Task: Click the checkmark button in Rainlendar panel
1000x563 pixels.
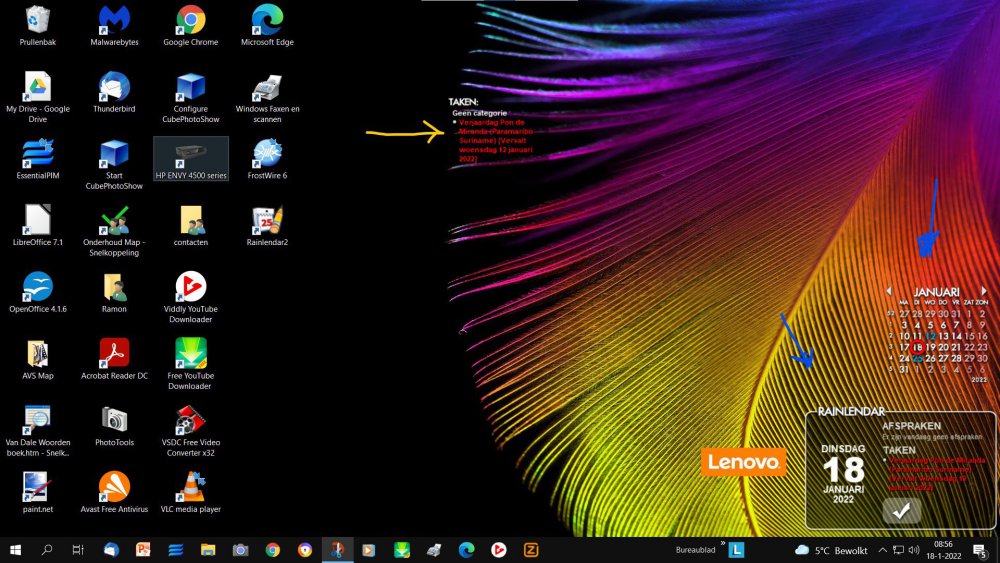Action: point(901,511)
